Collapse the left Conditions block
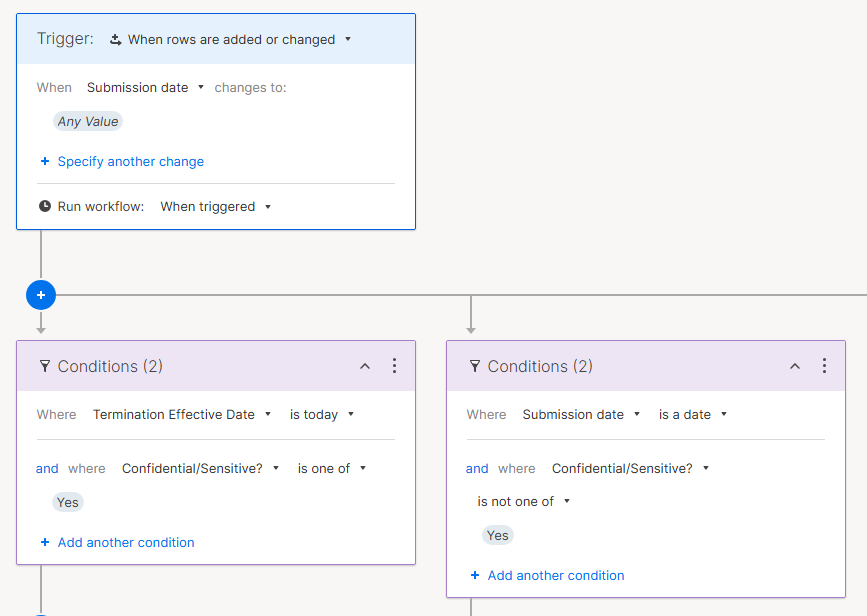Image resolution: width=867 pixels, height=616 pixels. [x=365, y=367]
